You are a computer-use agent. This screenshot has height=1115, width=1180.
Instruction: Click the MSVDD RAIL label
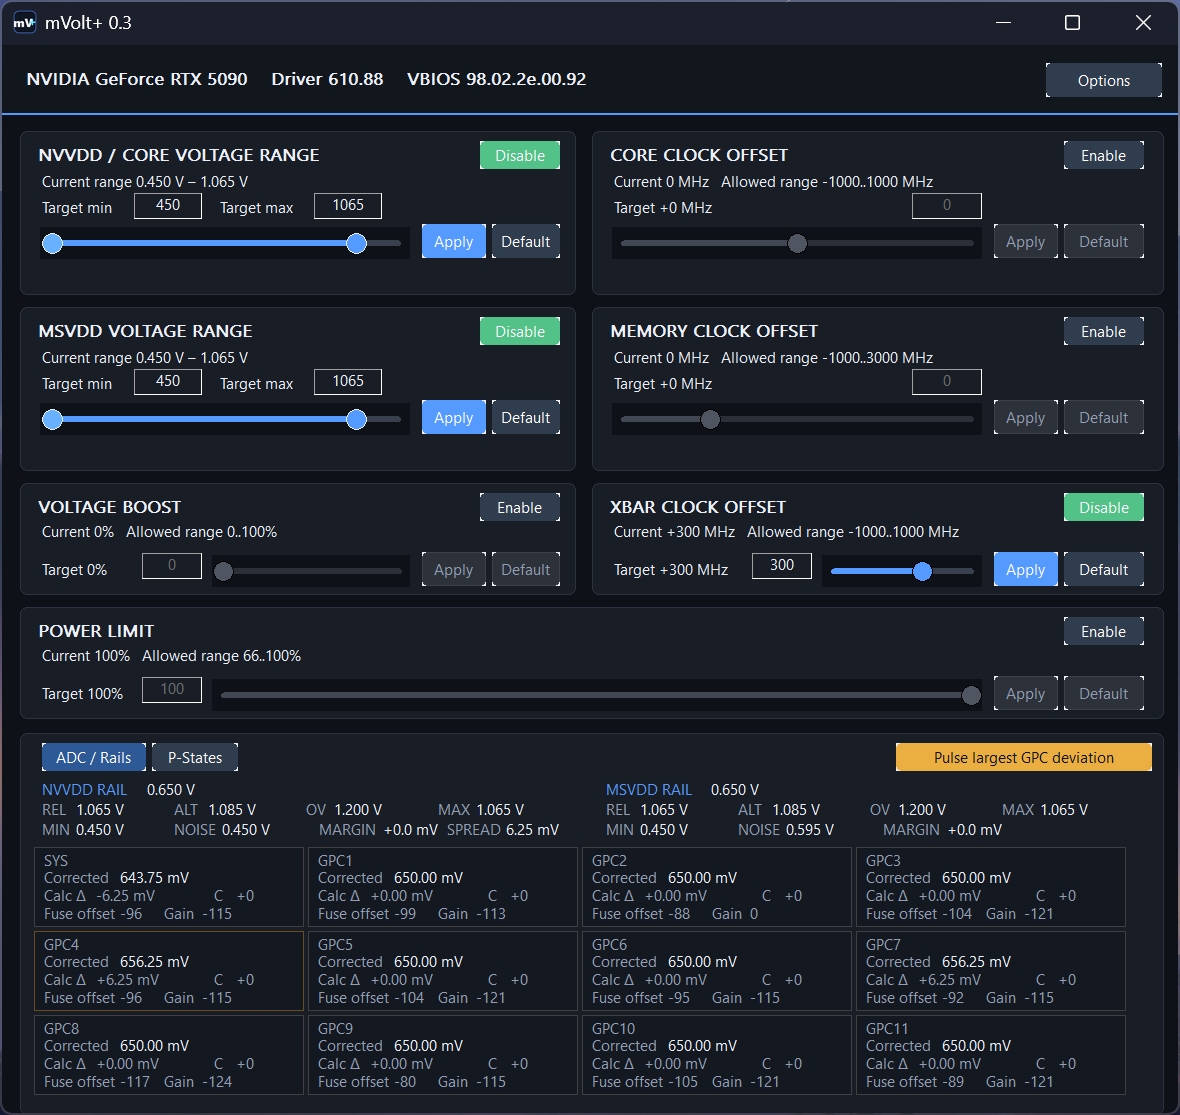pyautogui.click(x=649, y=789)
